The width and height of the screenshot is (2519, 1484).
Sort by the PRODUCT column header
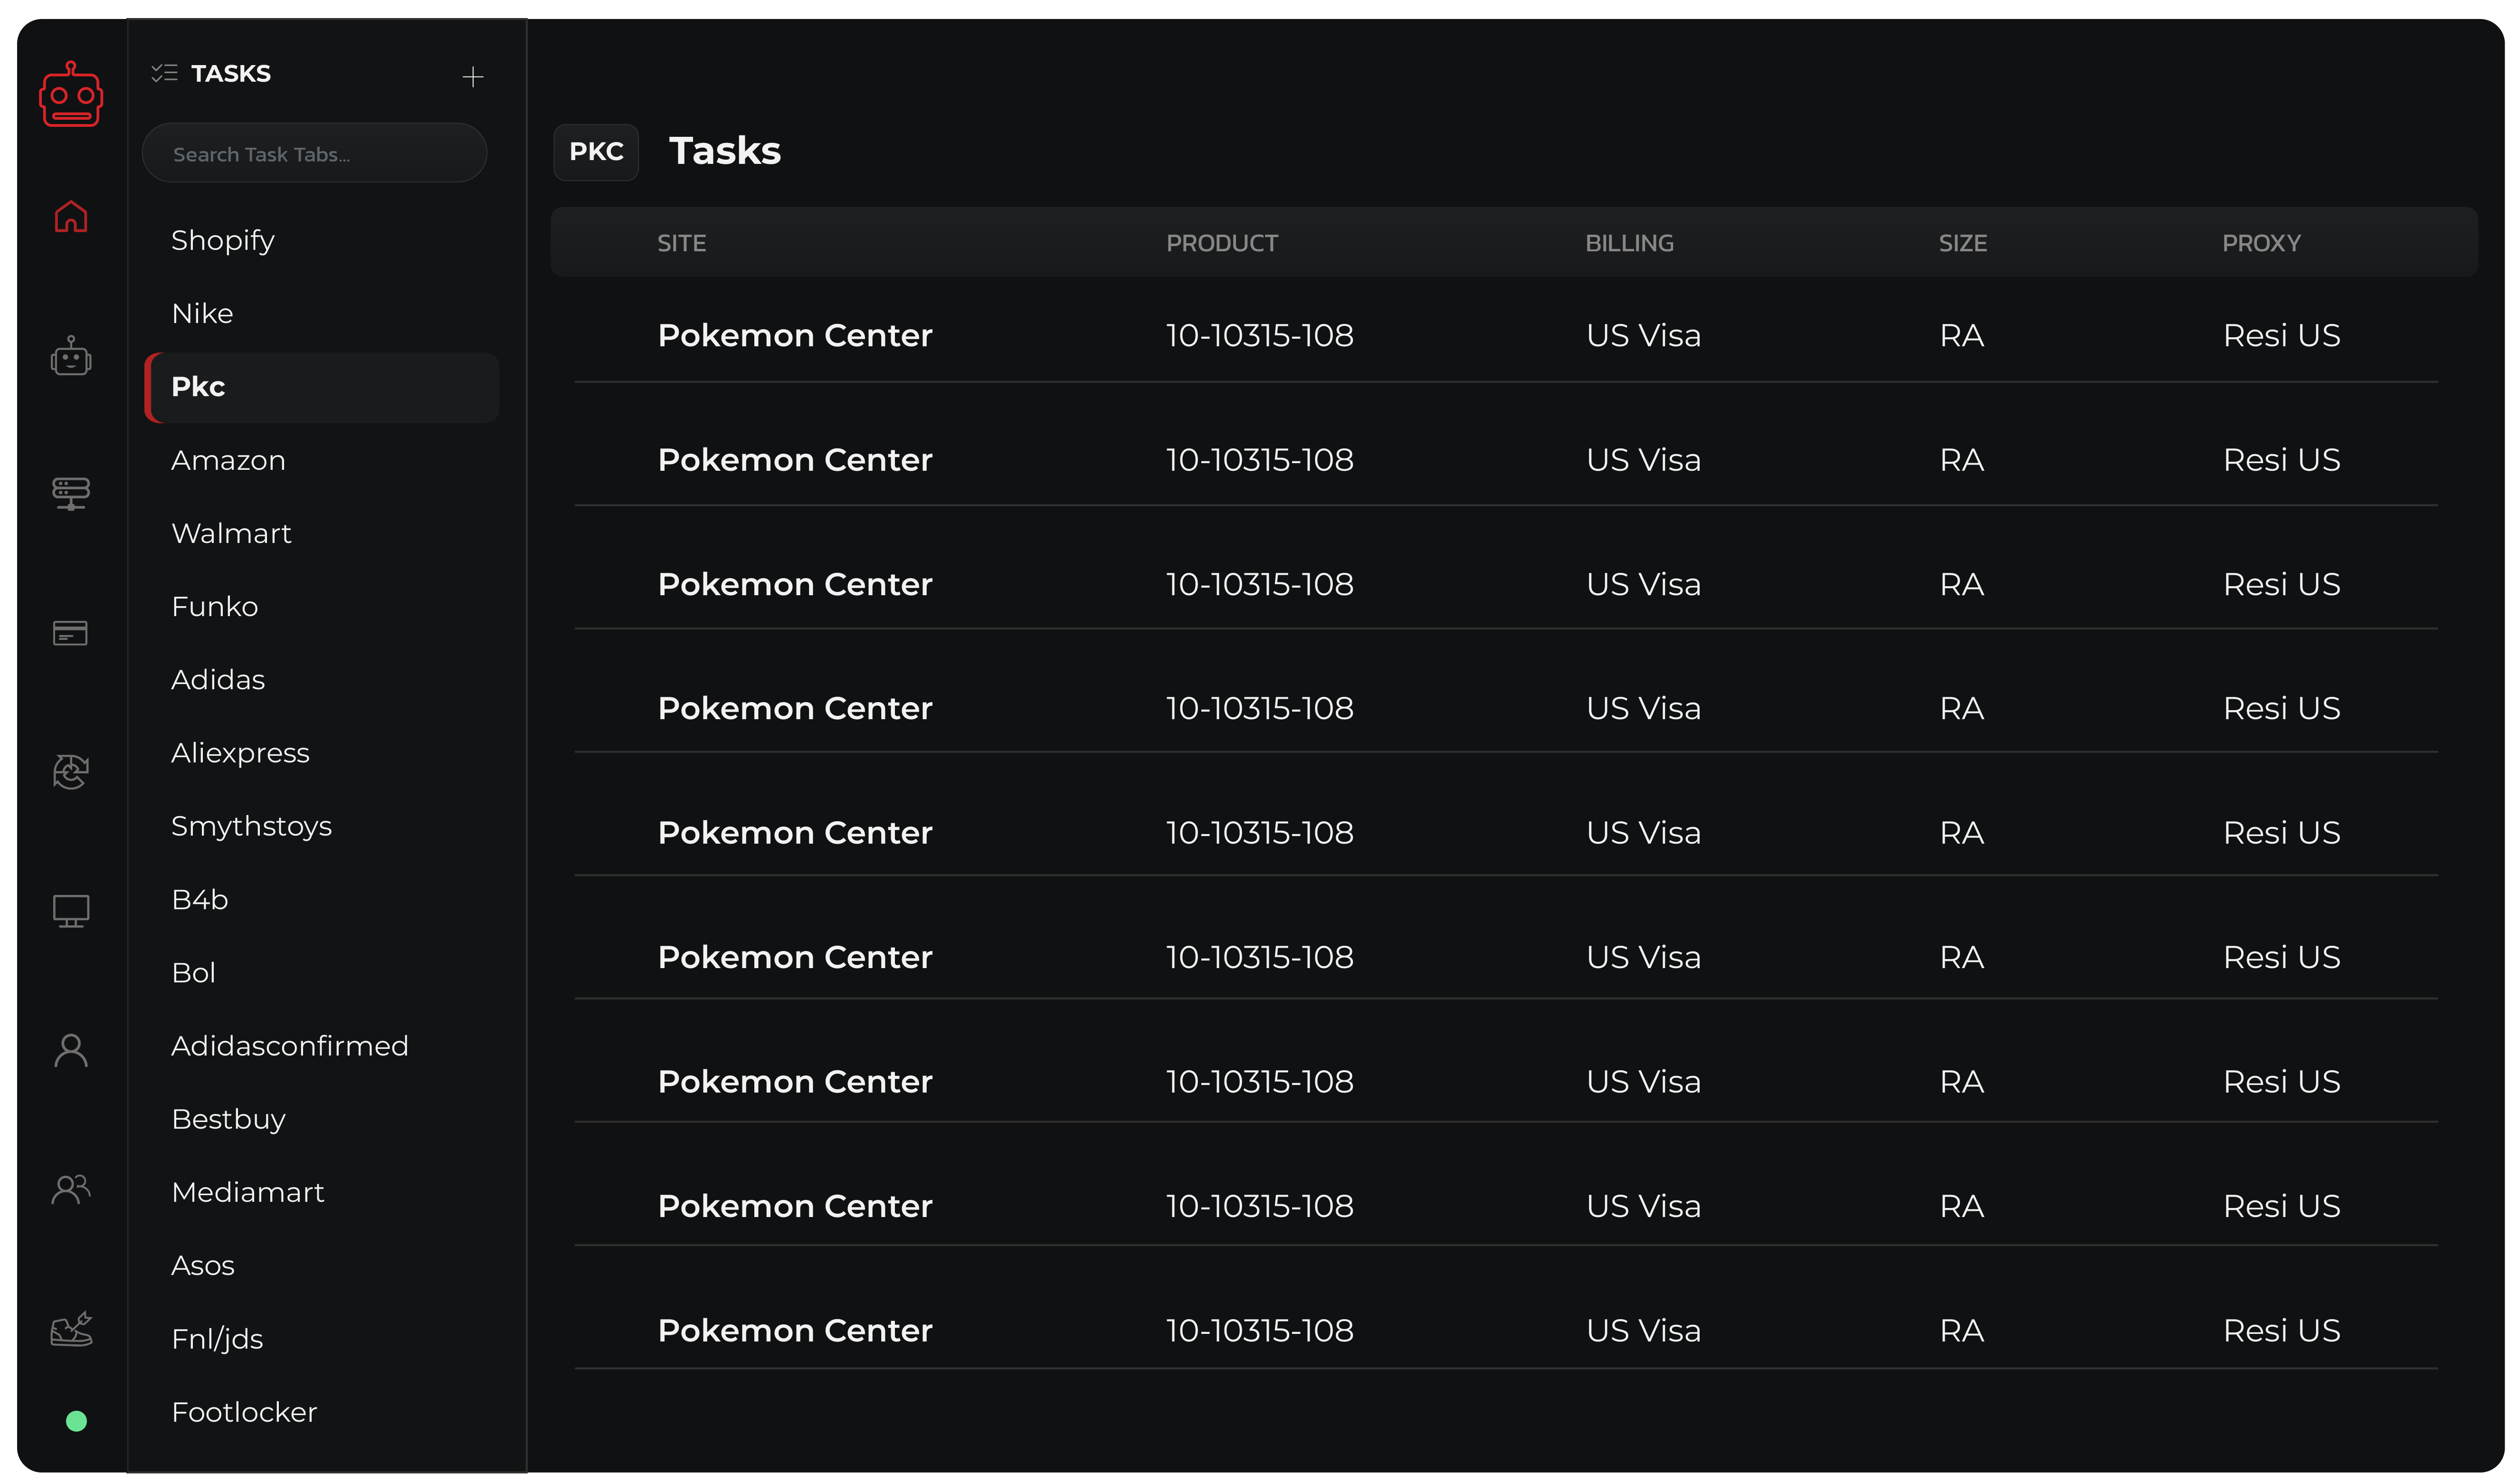(x=1222, y=243)
